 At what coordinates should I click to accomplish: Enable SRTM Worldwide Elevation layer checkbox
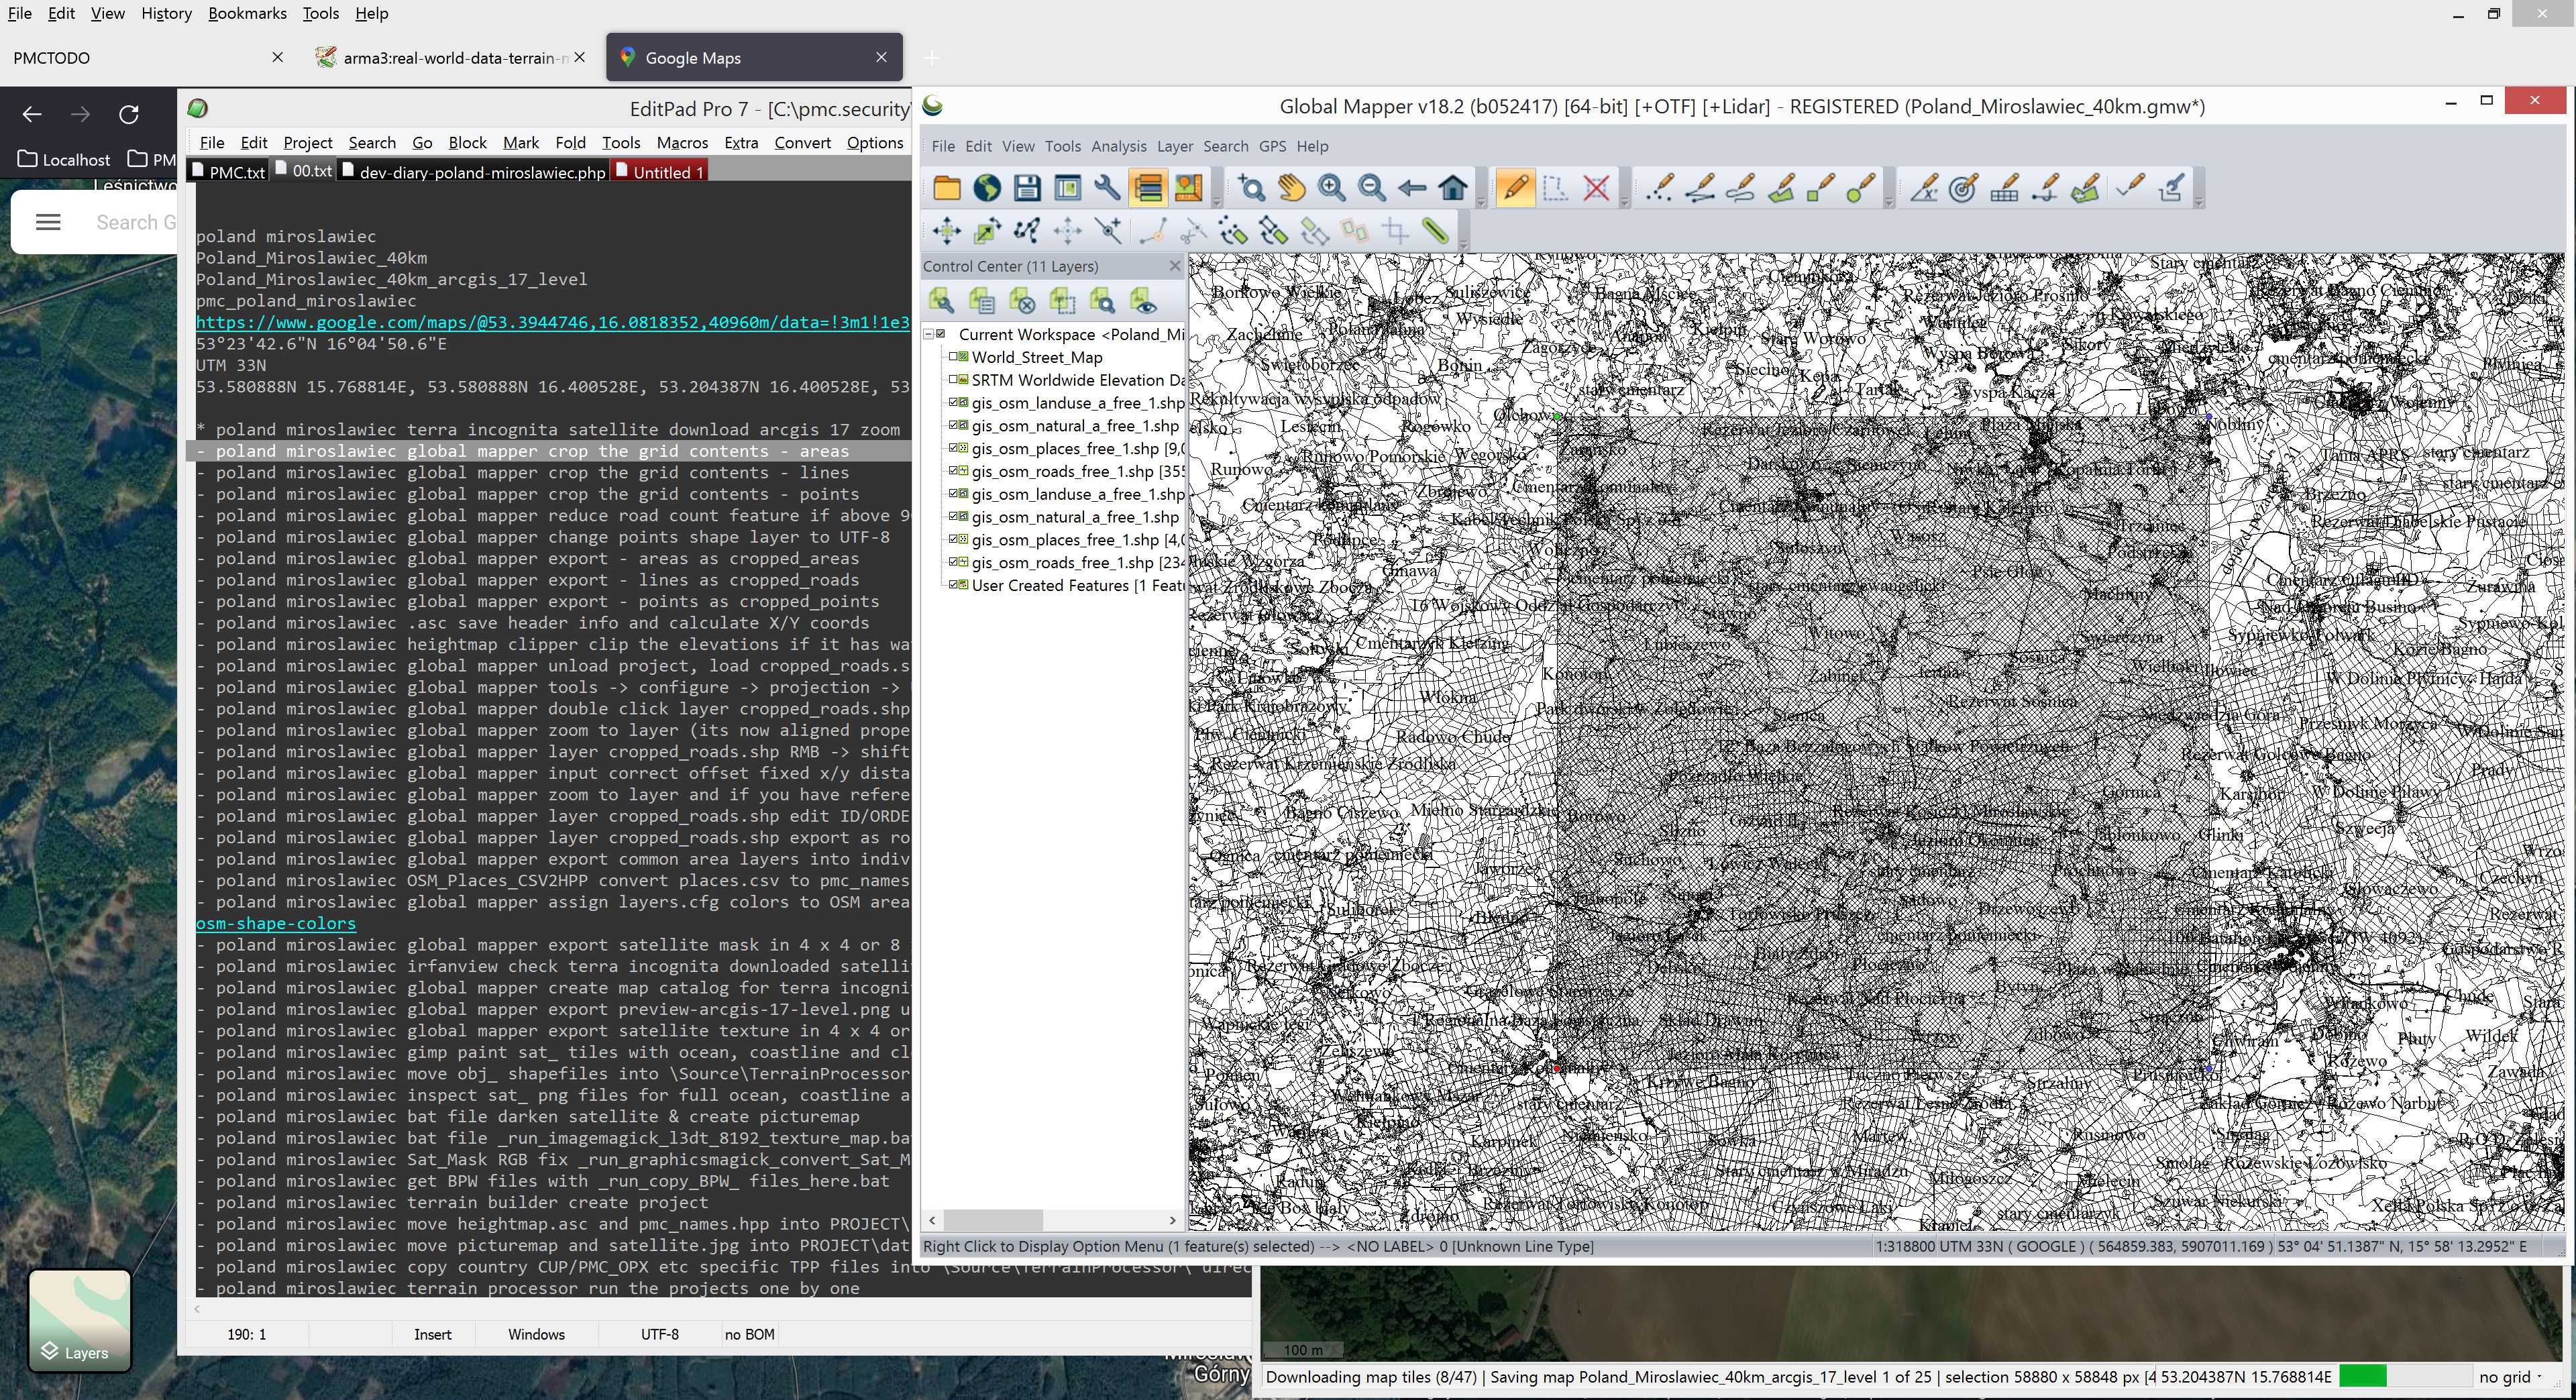coord(954,380)
